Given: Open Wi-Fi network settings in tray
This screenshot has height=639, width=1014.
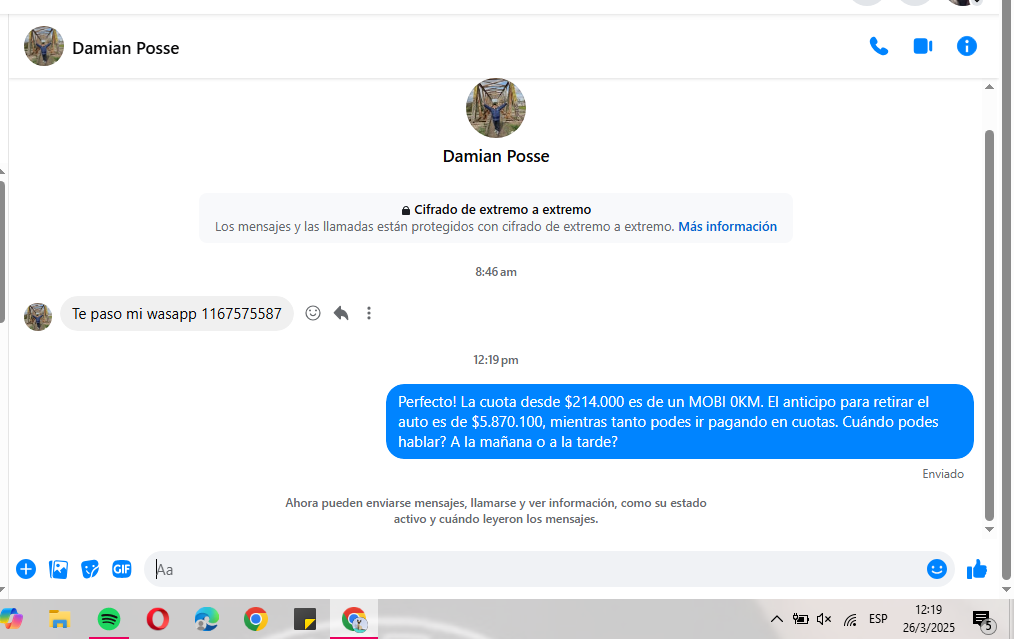Looking at the screenshot, I should 850,620.
